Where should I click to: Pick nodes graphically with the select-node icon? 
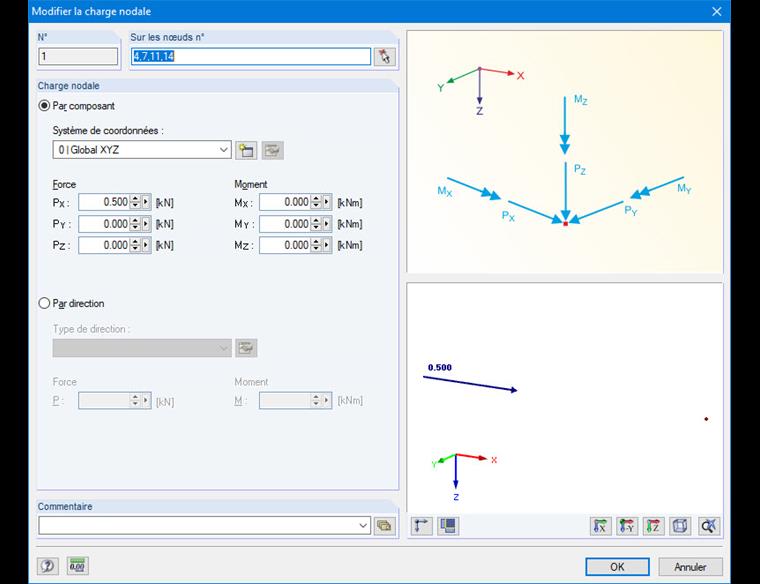385,57
